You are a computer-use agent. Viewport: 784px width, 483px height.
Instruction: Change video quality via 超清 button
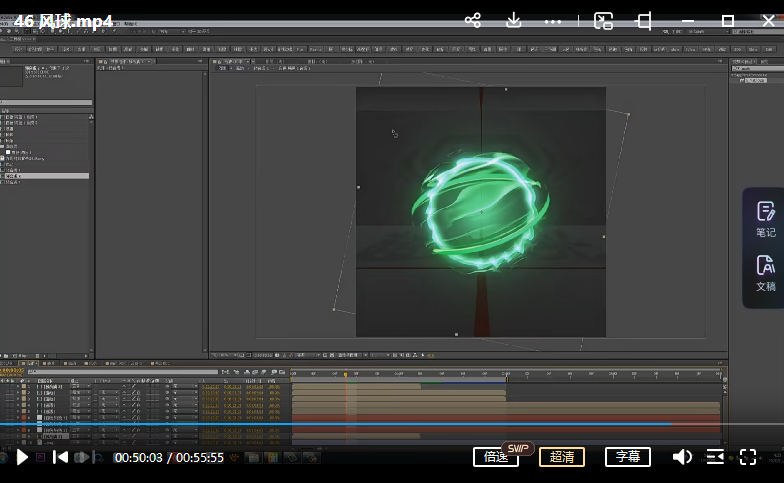[x=562, y=457]
